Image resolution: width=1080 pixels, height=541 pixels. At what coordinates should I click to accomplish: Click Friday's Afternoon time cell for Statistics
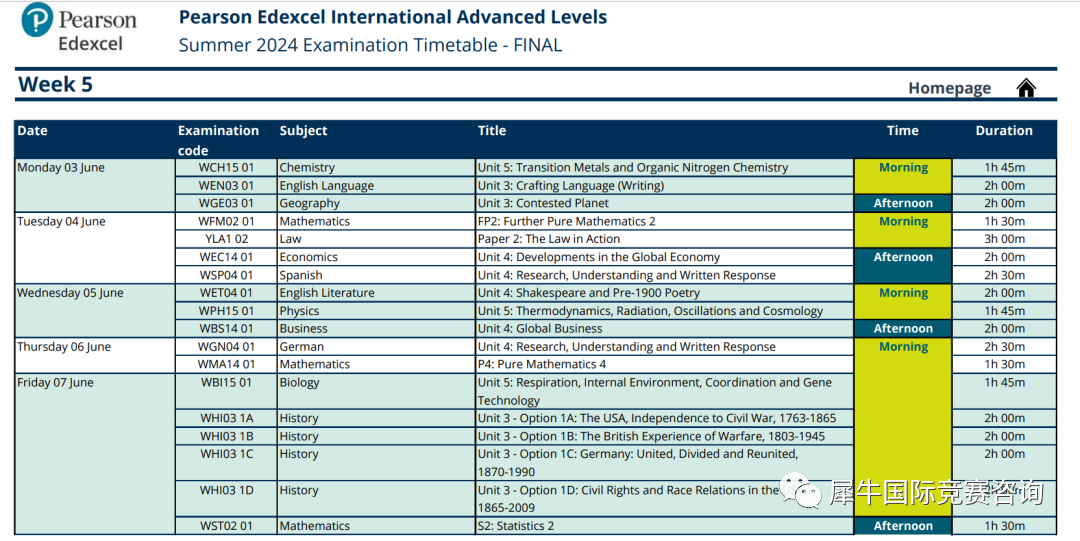(903, 526)
